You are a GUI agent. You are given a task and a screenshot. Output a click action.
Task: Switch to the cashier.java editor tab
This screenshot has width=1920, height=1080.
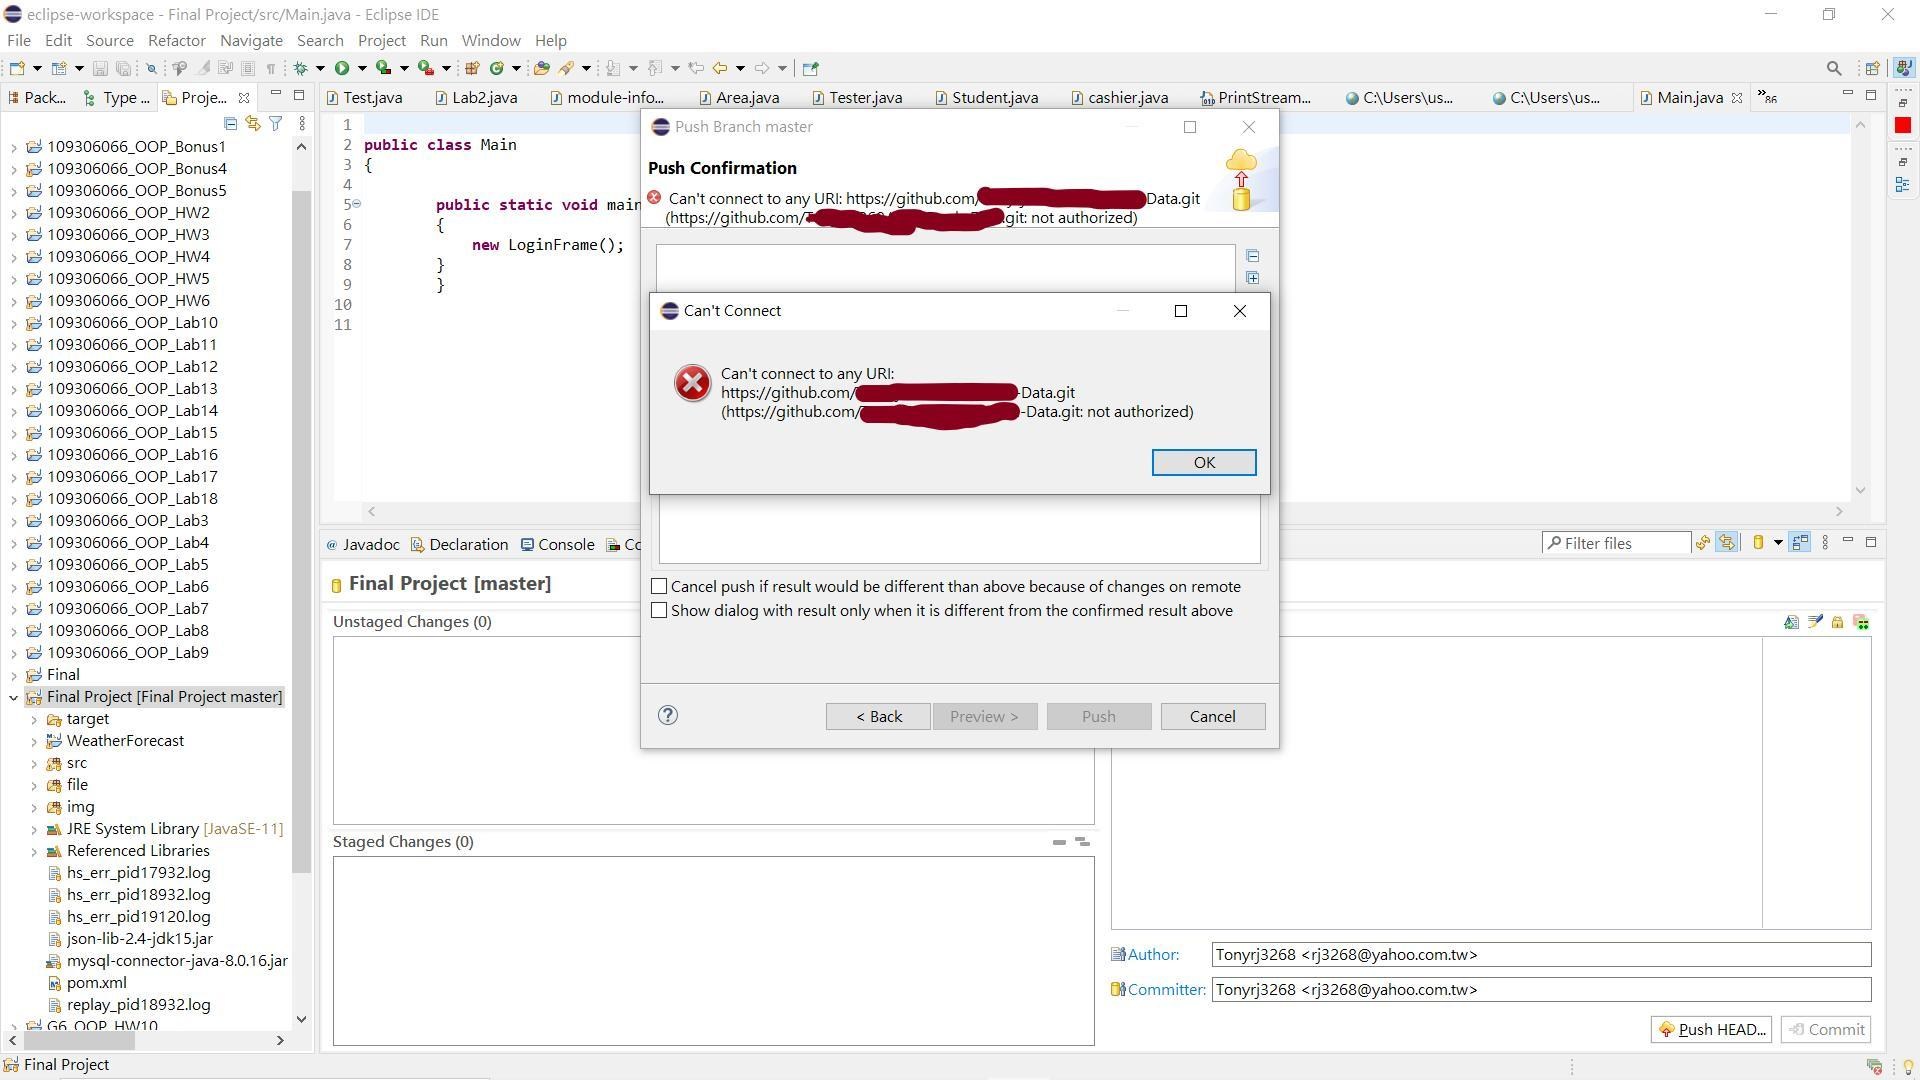pyautogui.click(x=1119, y=97)
